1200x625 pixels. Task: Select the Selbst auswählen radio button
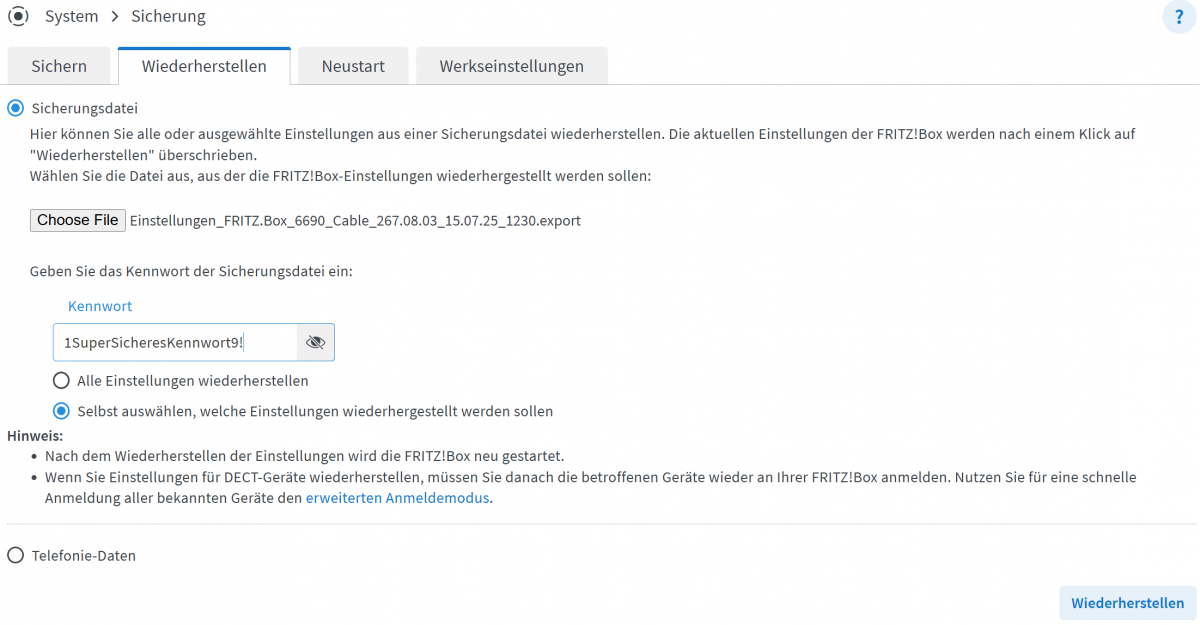pos(62,411)
